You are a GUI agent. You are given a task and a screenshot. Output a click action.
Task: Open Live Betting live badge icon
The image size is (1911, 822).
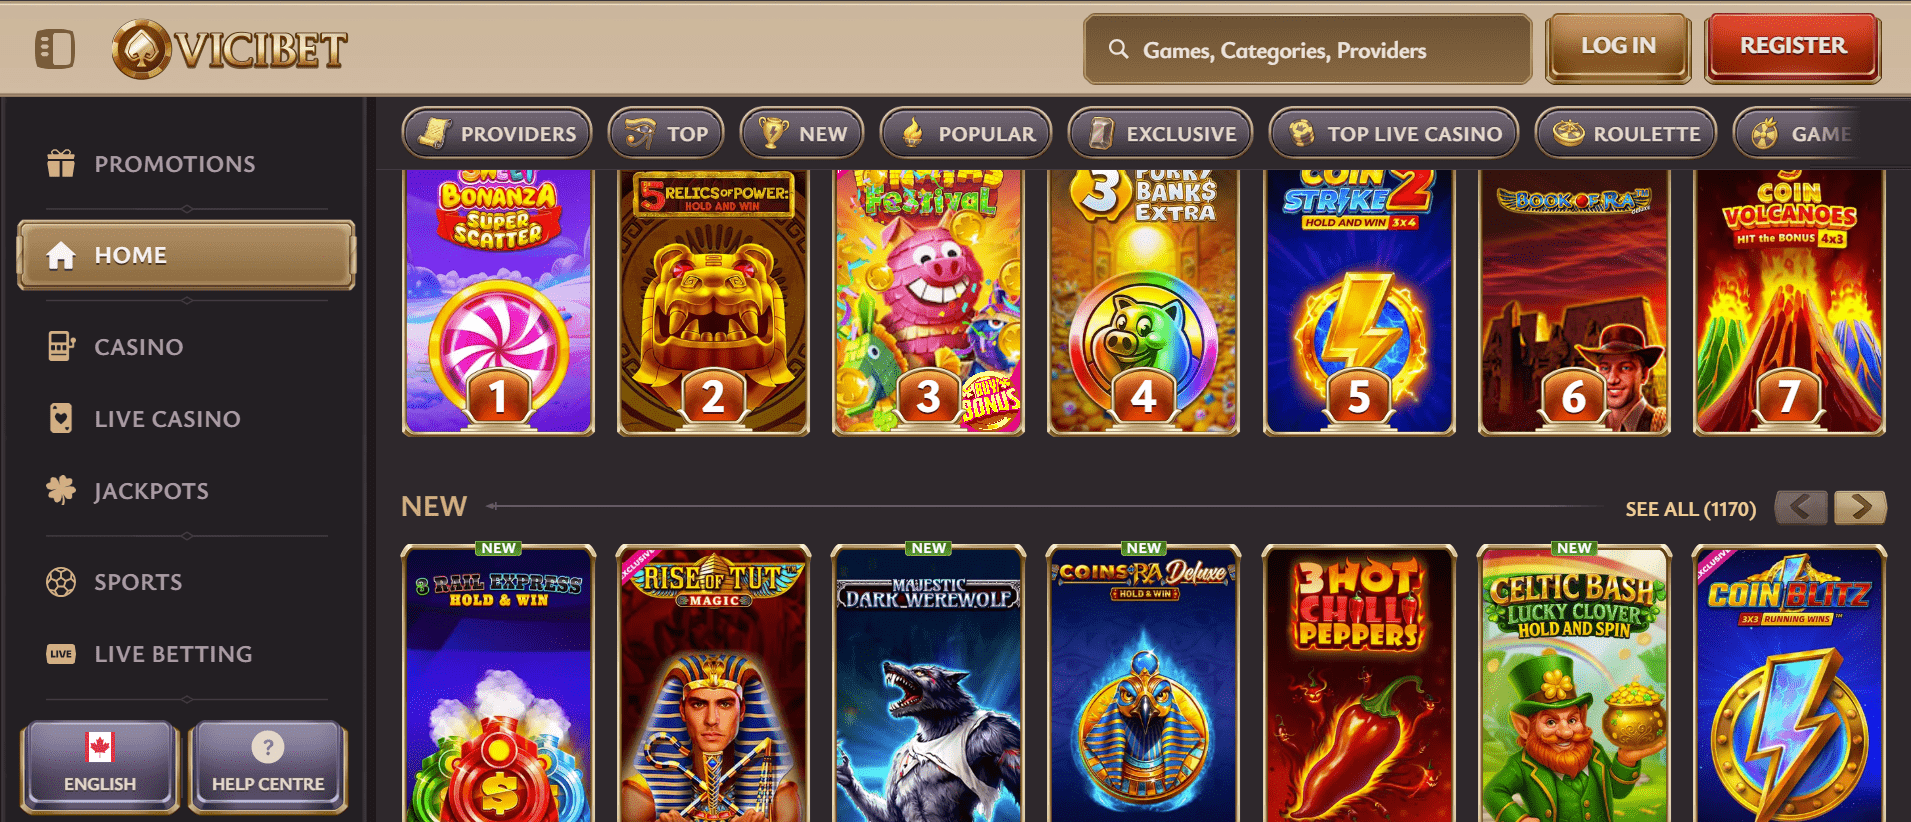tap(61, 654)
